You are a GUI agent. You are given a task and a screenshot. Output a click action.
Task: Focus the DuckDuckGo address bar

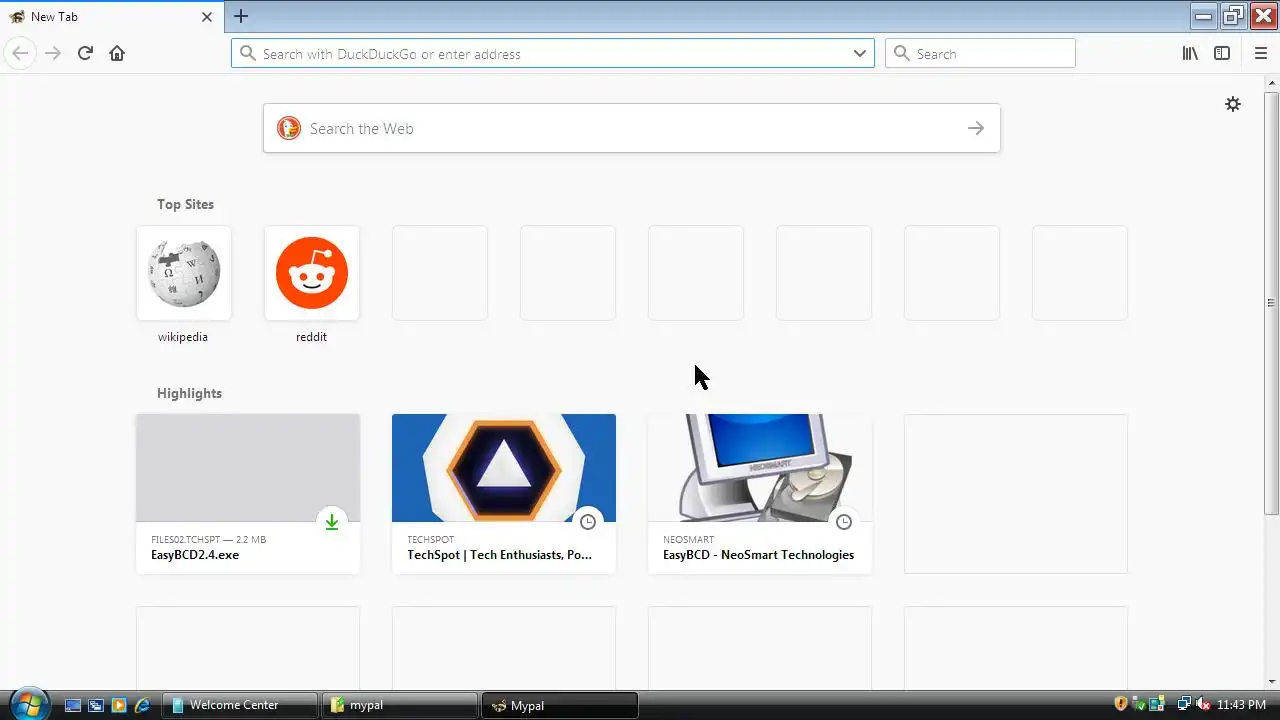(x=553, y=54)
